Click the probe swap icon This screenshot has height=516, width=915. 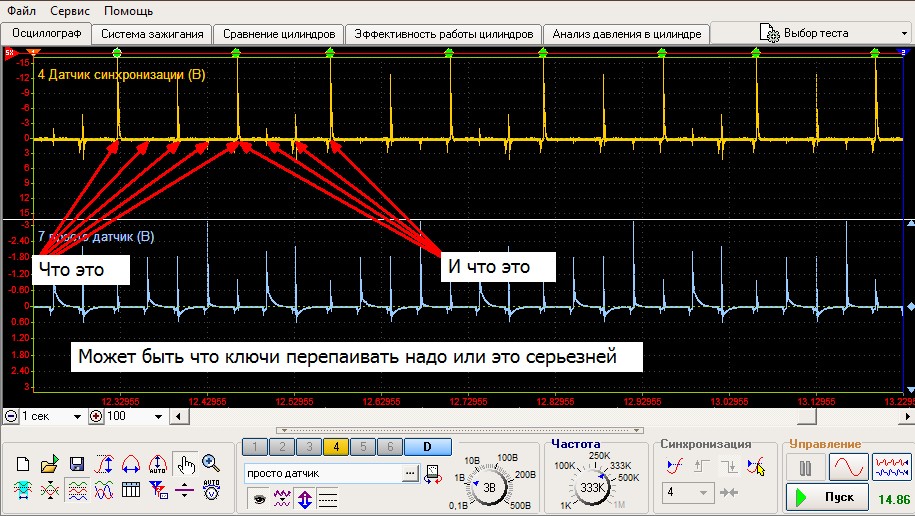pyautogui.click(x=432, y=474)
